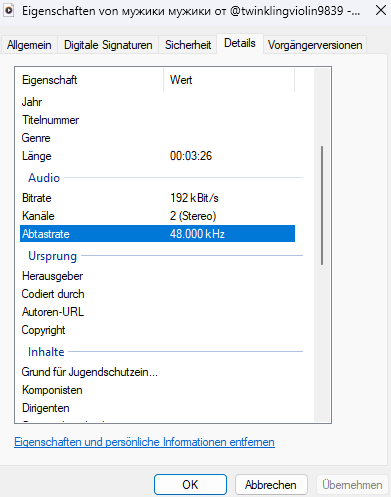Open the Digitale Signaturen tab
The width and height of the screenshot is (391, 497).
(108, 45)
